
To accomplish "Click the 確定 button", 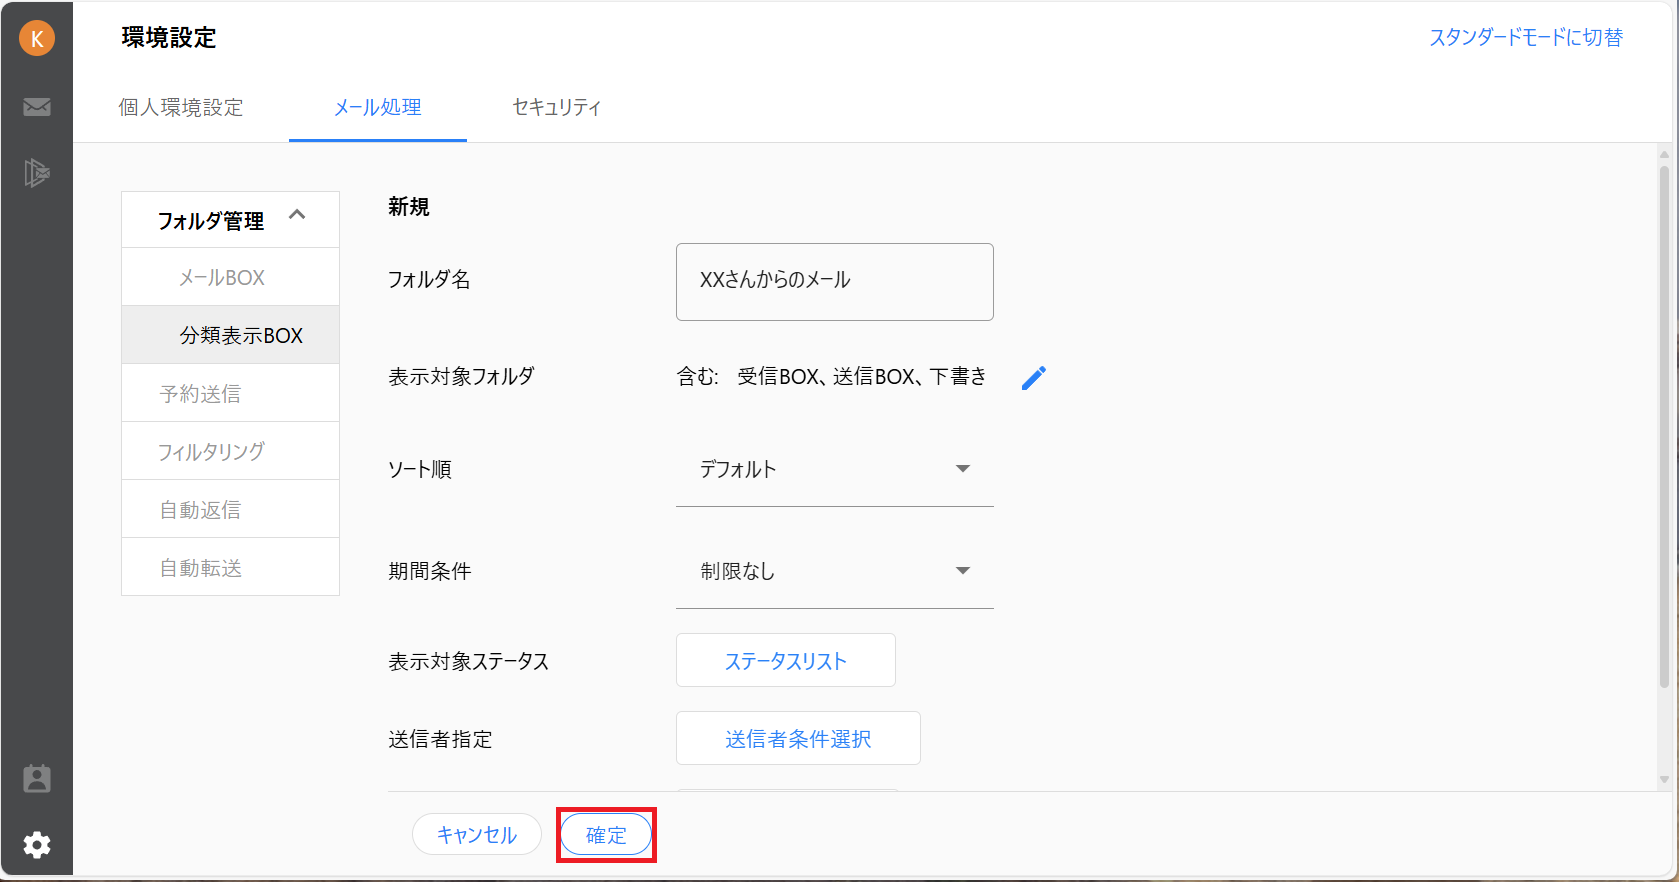I will pos(606,834).
